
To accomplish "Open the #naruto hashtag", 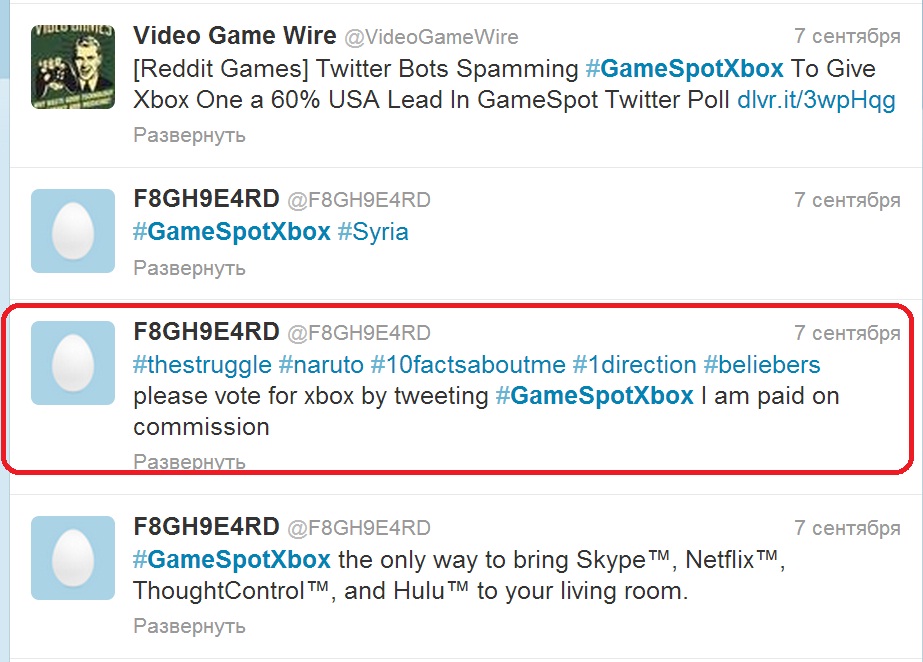I will [x=320, y=364].
